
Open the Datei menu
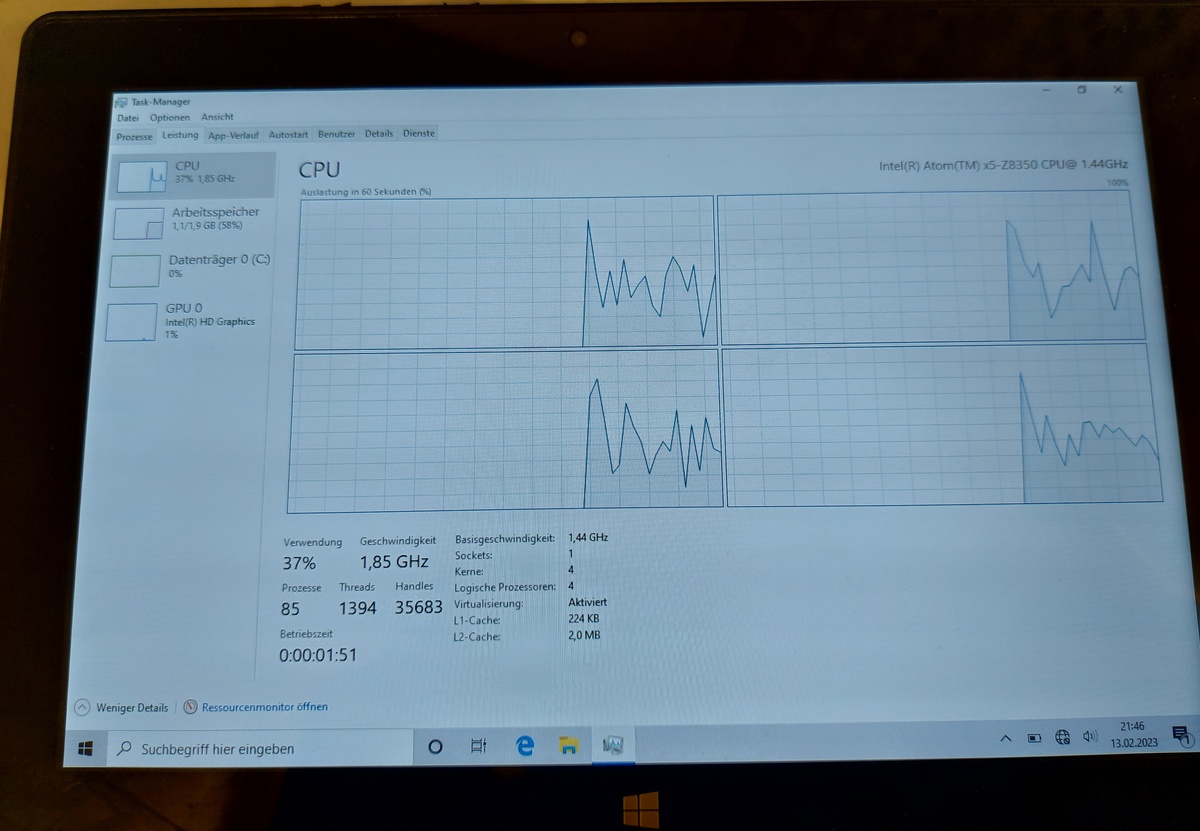[x=127, y=117]
